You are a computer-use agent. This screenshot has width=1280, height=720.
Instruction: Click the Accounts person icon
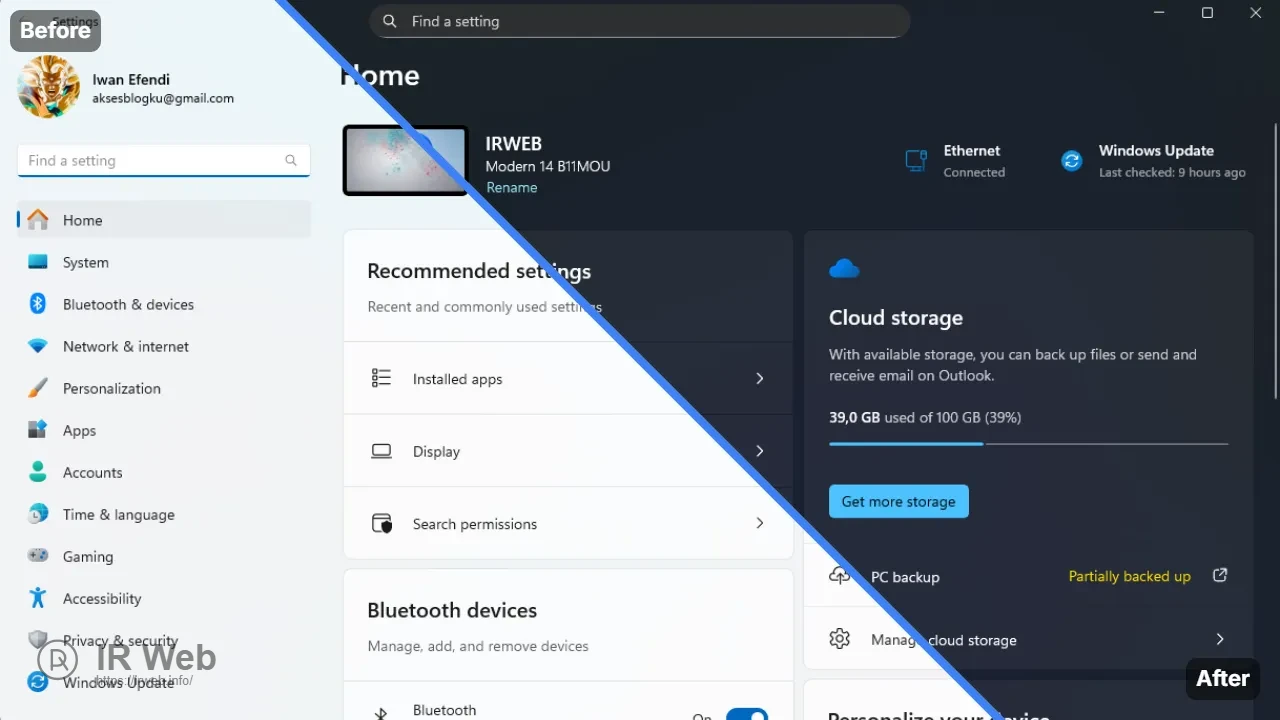(38, 472)
